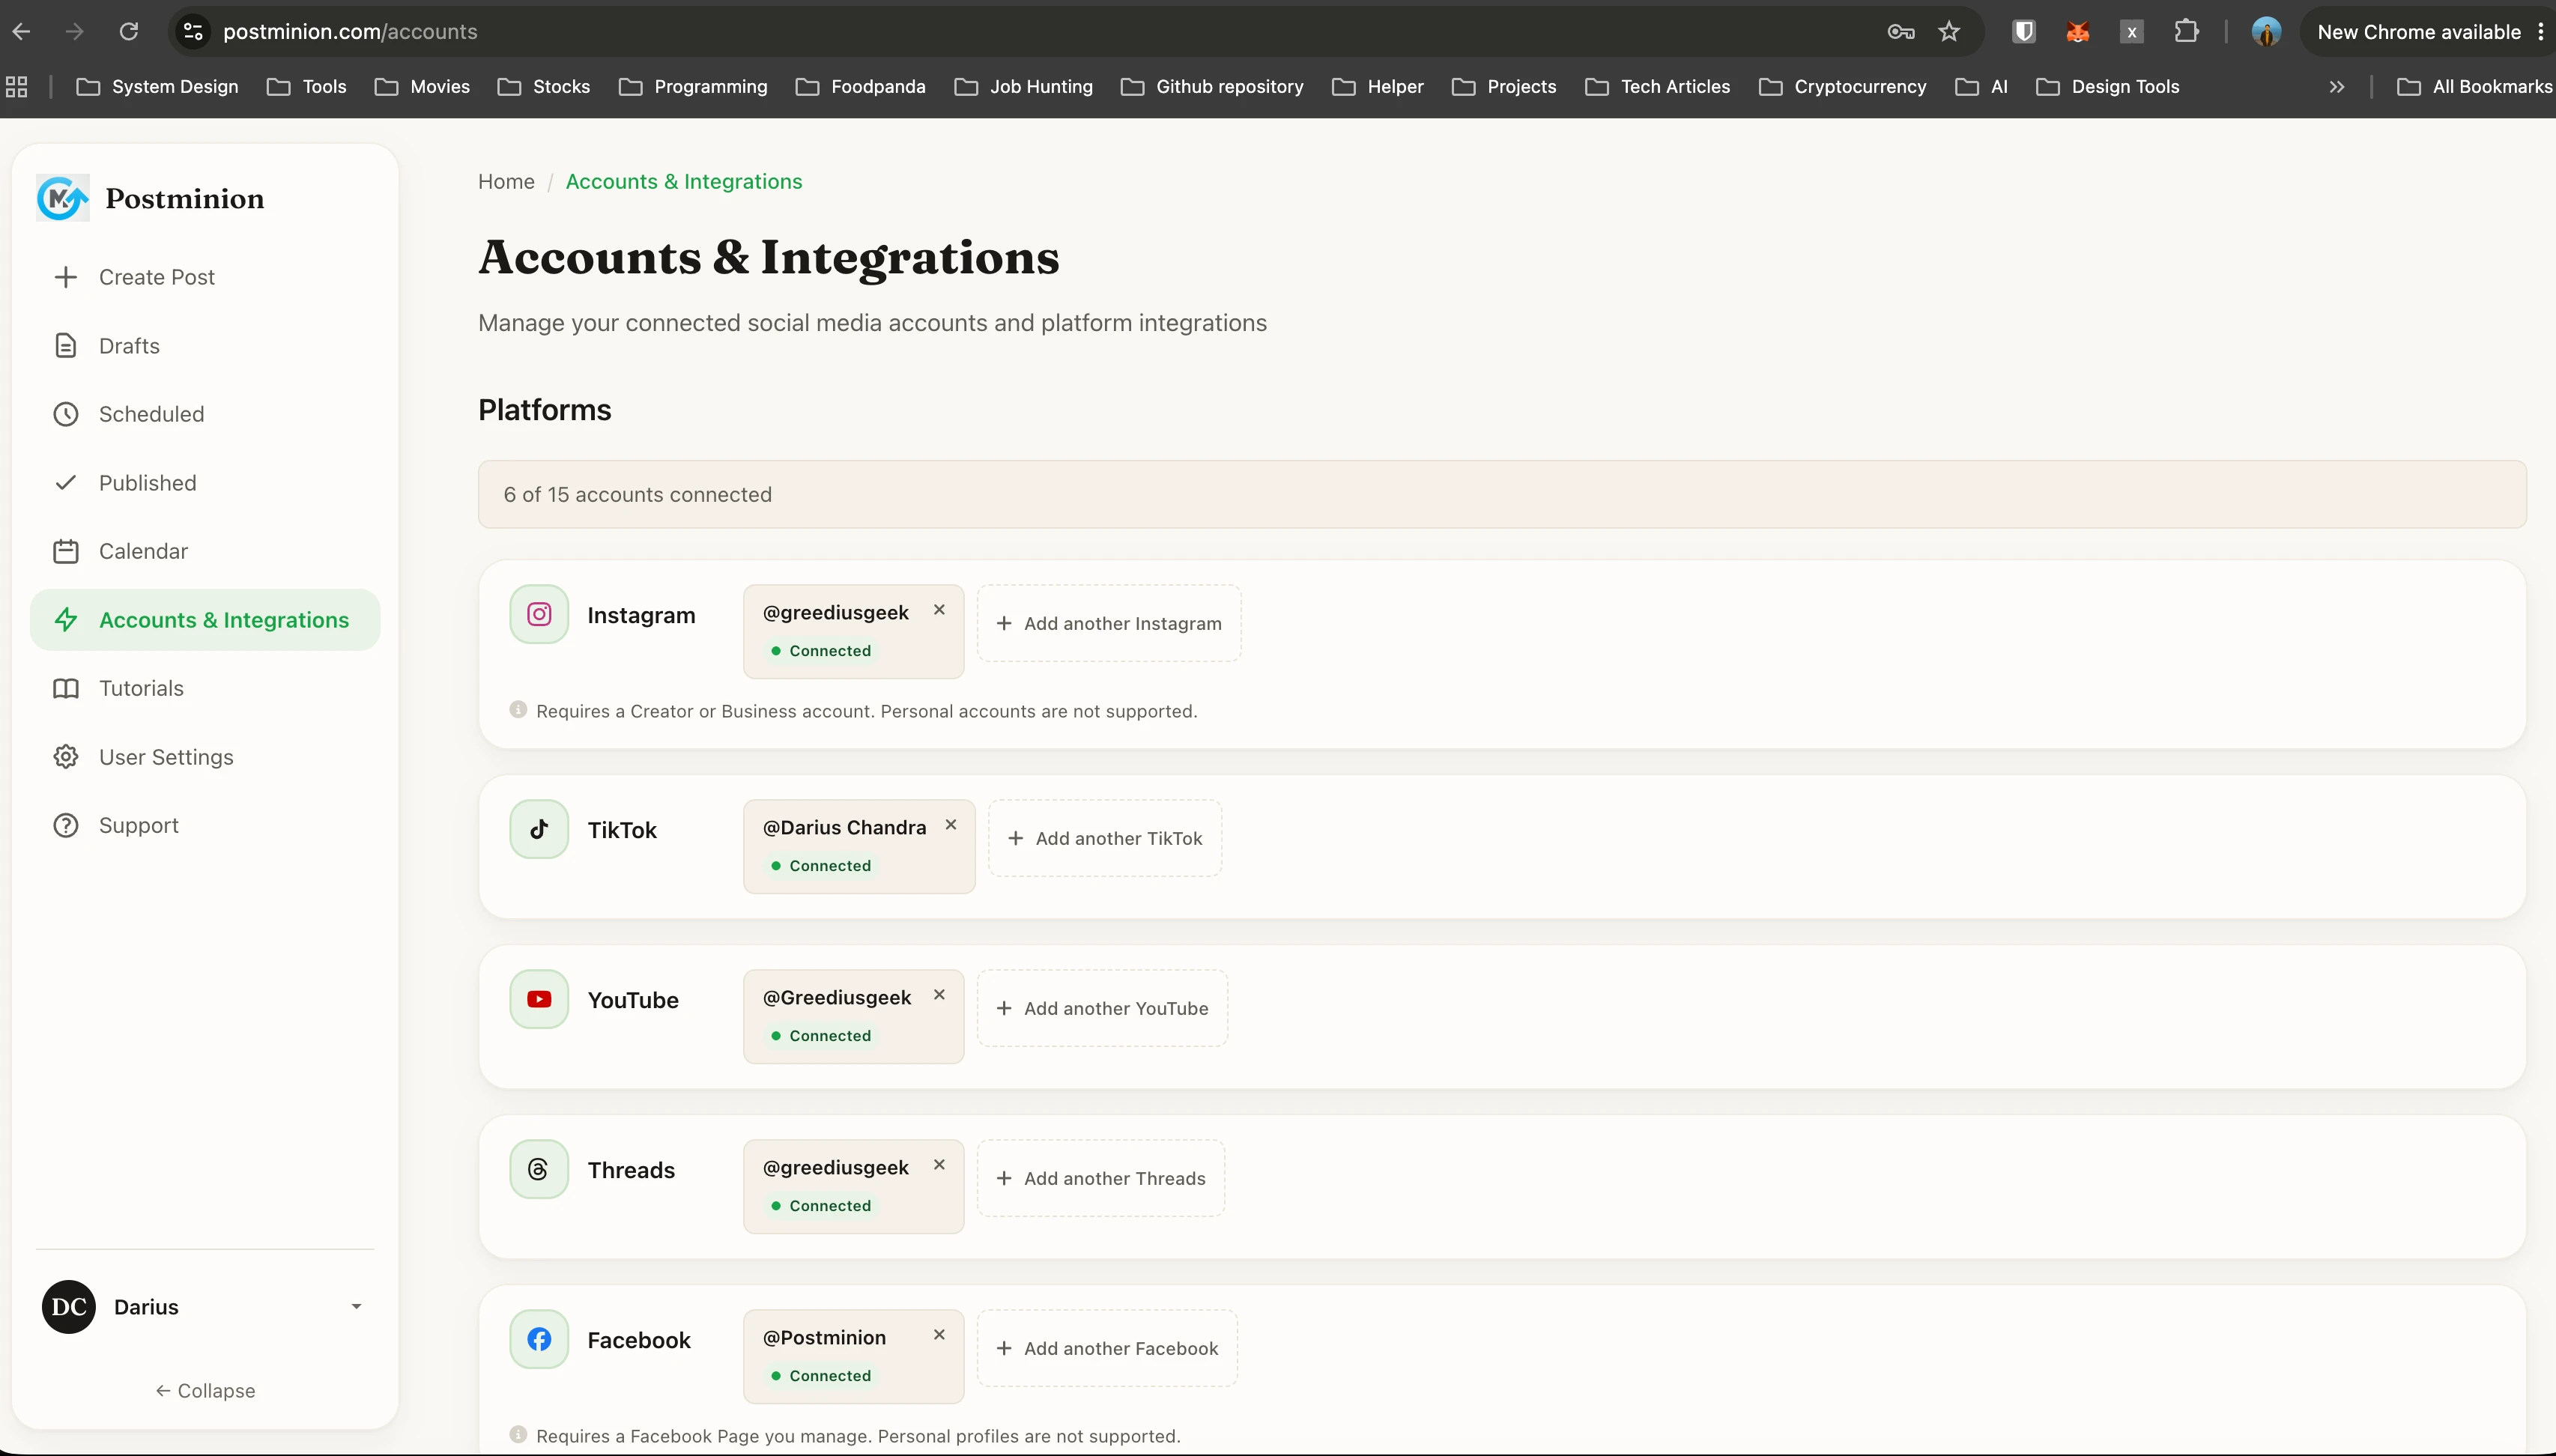Image resolution: width=2556 pixels, height=1456 pixels.
Task: Click the Postminion logo icon
Action: click(x=62, y=198)
